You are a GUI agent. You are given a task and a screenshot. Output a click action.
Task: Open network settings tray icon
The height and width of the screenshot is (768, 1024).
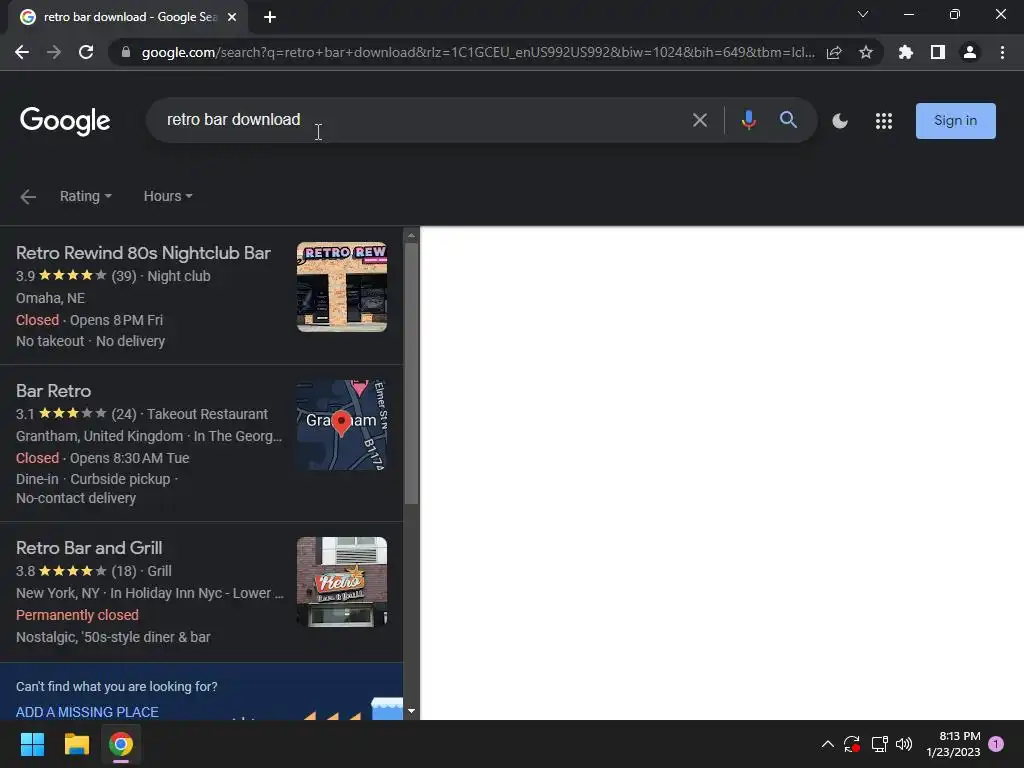pos(879,744)
